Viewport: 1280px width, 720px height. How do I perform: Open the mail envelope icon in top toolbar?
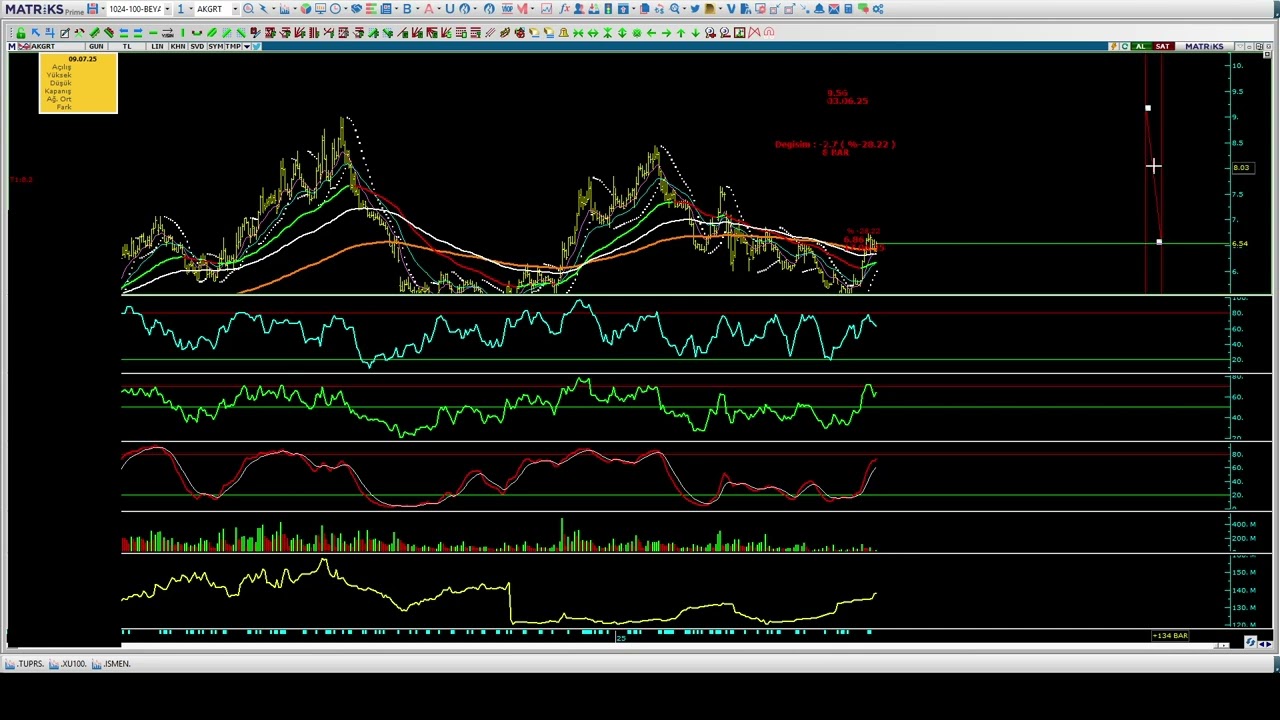tap(834, 9)
